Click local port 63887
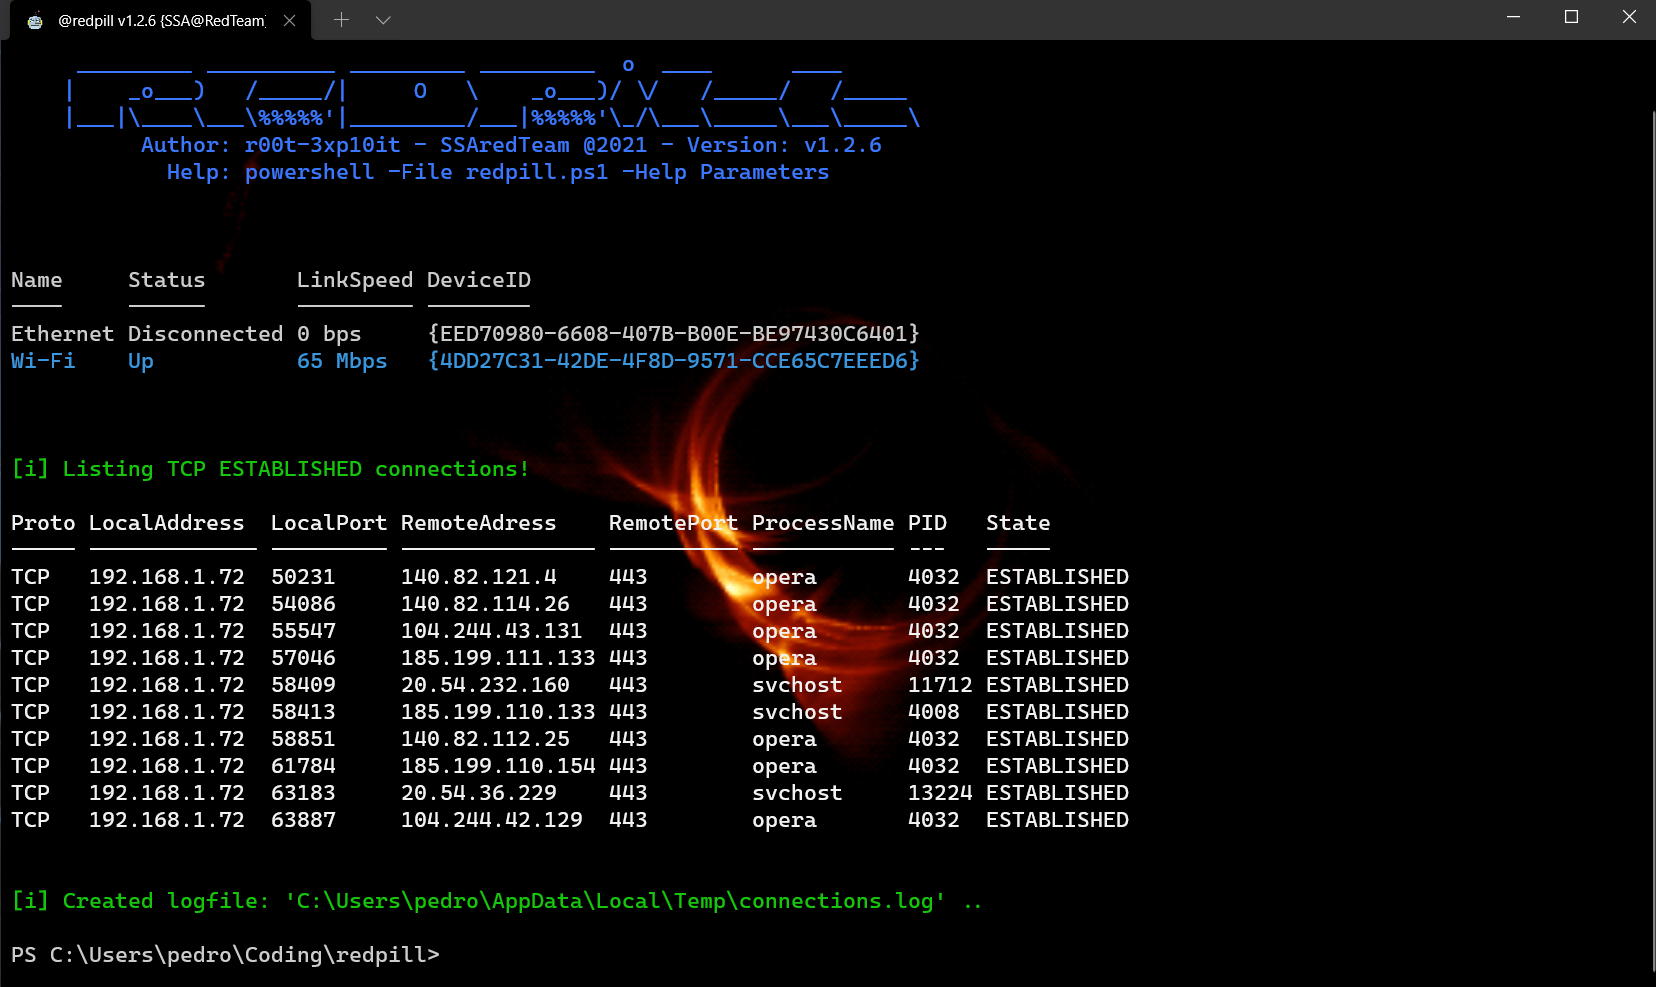The width and height of the screenshot is (1656, 987). [303, 820]
